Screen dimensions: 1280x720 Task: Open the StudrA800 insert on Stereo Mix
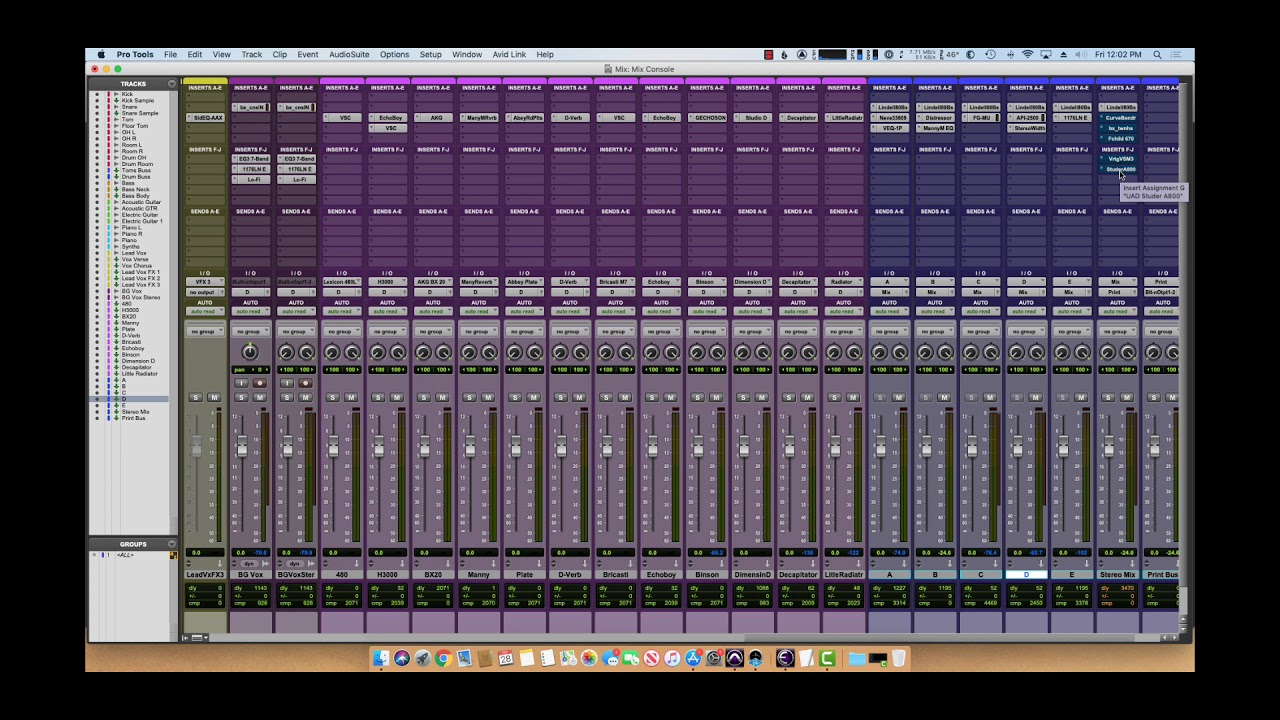click(1118, 169)
